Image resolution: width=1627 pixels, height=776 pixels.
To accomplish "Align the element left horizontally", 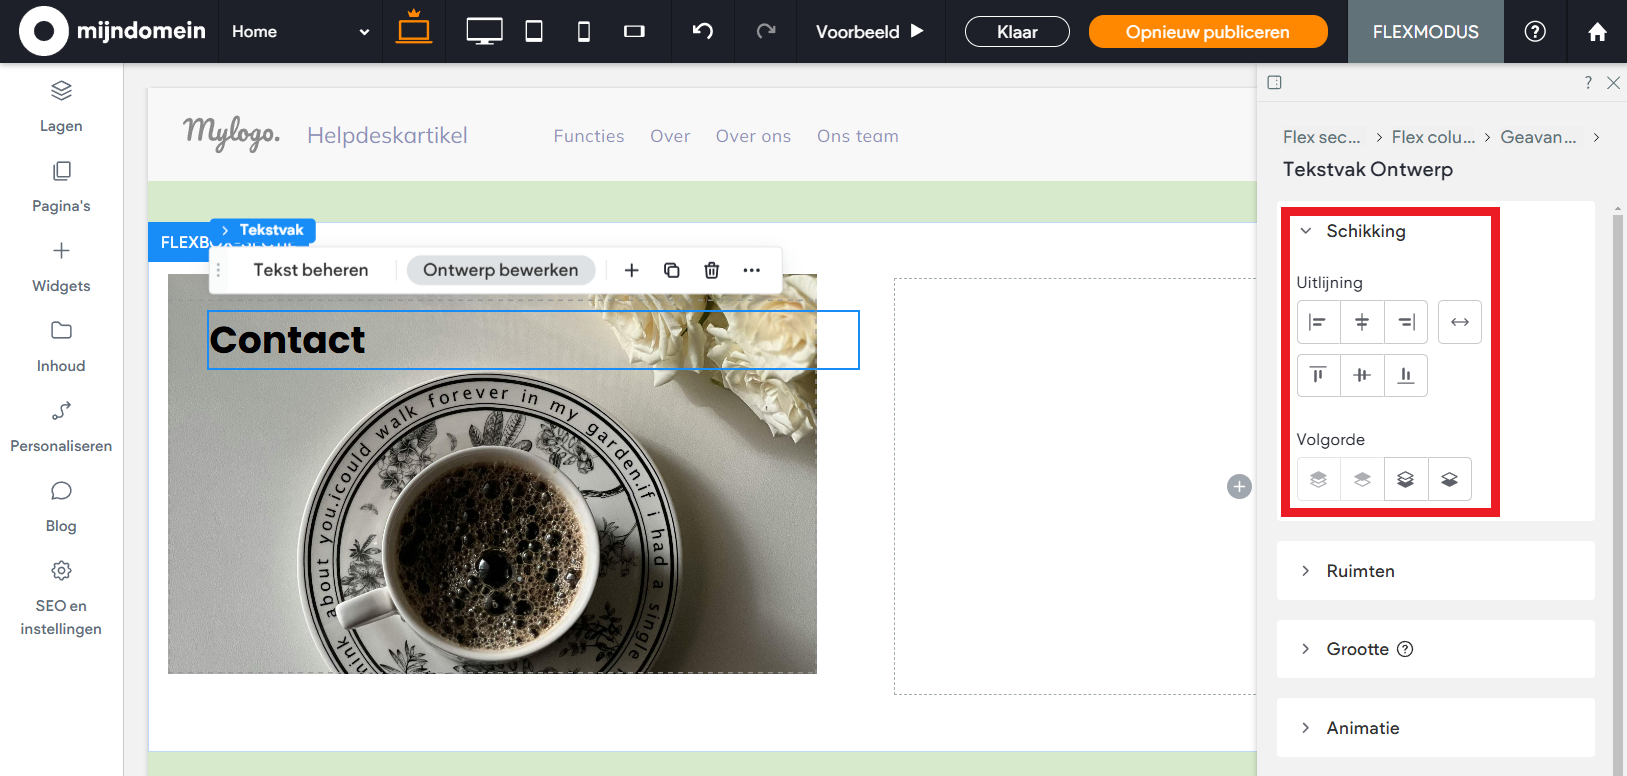I will (1318, 322).
